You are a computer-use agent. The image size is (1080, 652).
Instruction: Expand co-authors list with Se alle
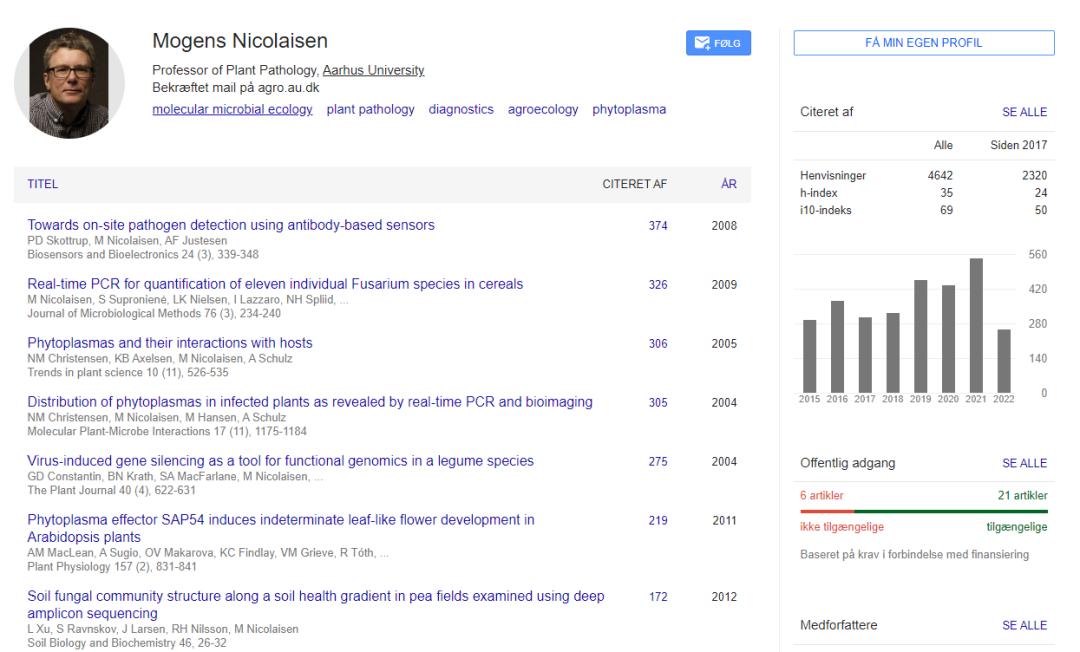coord(1024,626)
